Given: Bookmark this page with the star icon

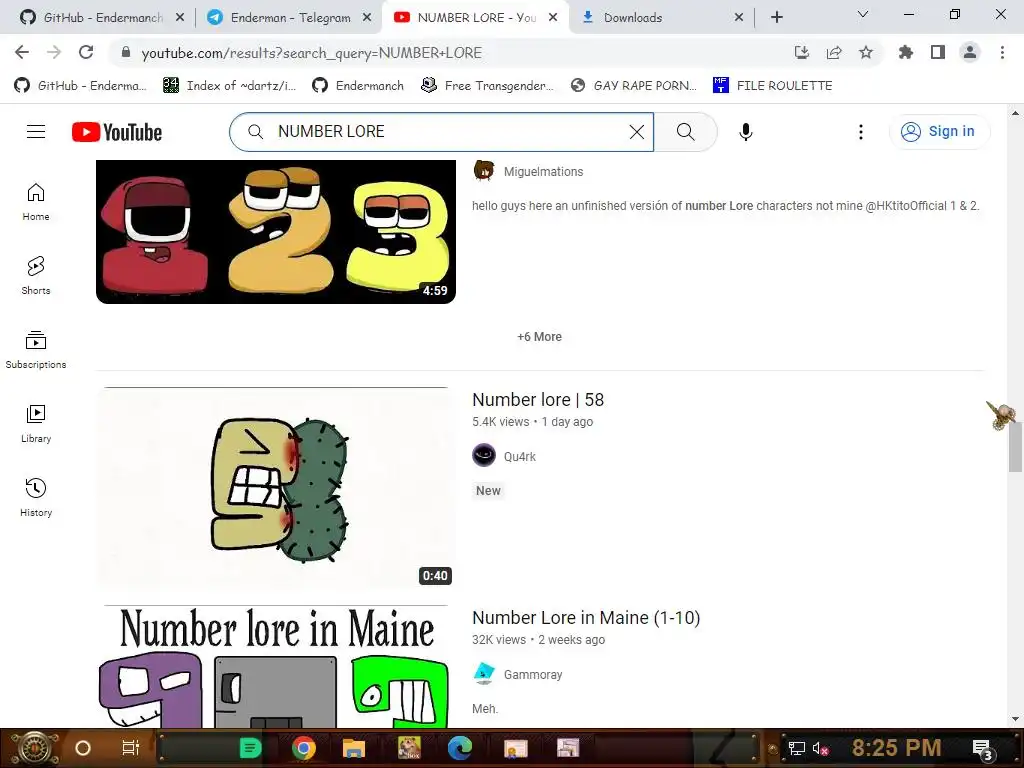Looking at the screenshot, I should click(x=866, y=52).
